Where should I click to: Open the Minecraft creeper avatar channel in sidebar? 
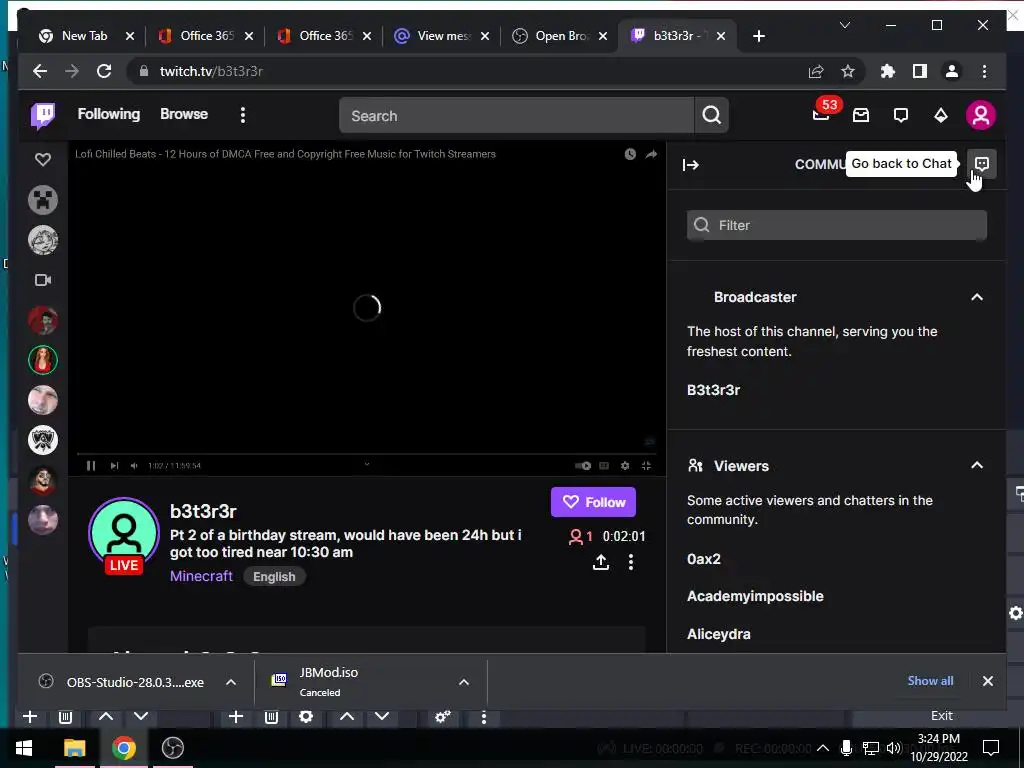pyautogui.click(x=43, y=200)
